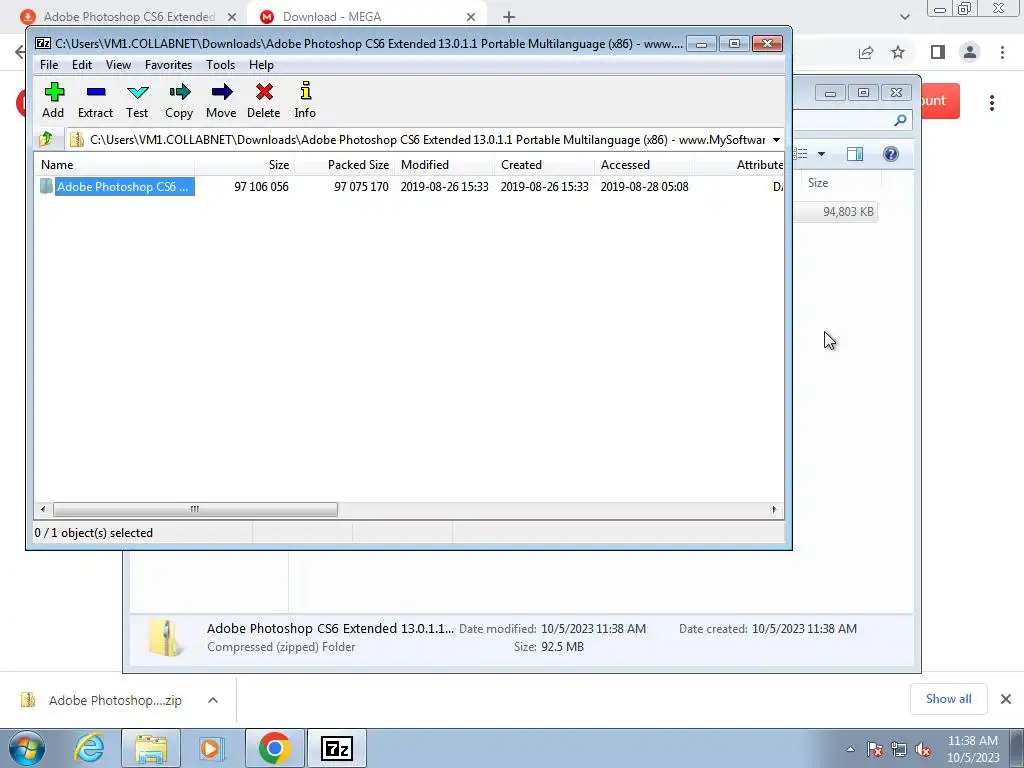Click the horizontal scrollbar left arrow
This screenshot has height=768, width=1024.
pyautogui.click(x=43, y=509)
